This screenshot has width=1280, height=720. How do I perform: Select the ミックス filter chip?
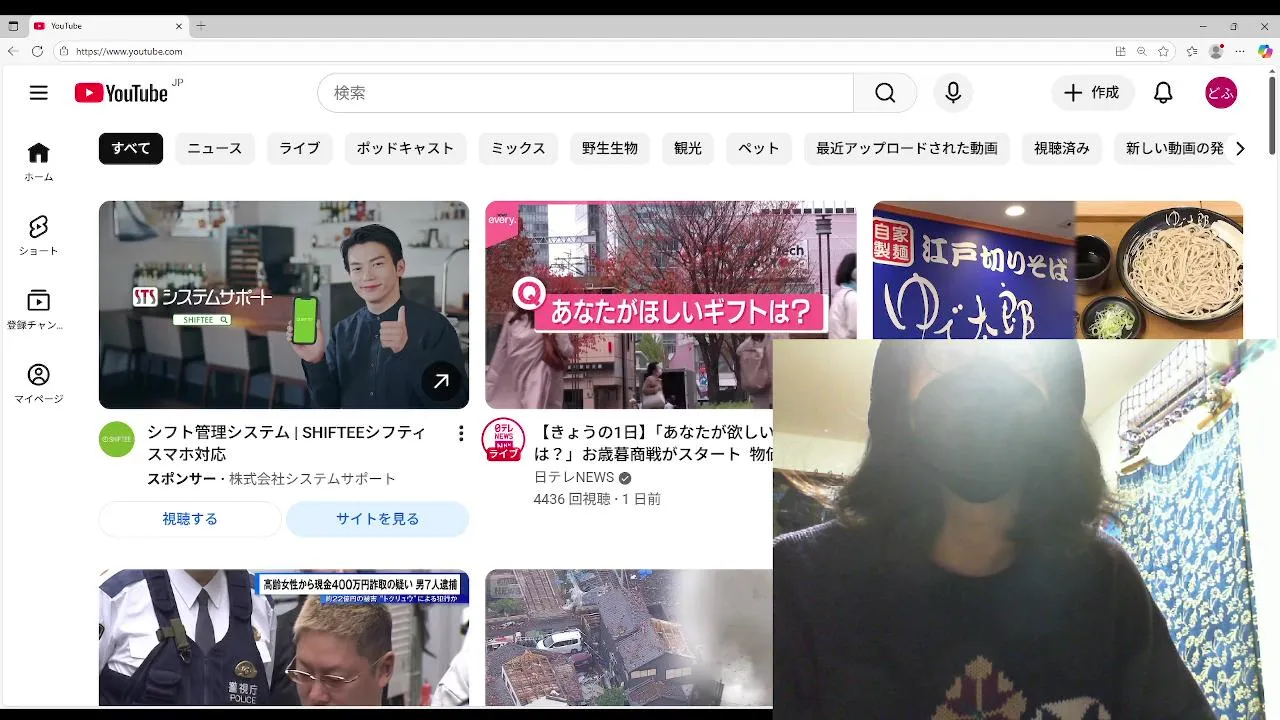(x=518, y=148)
